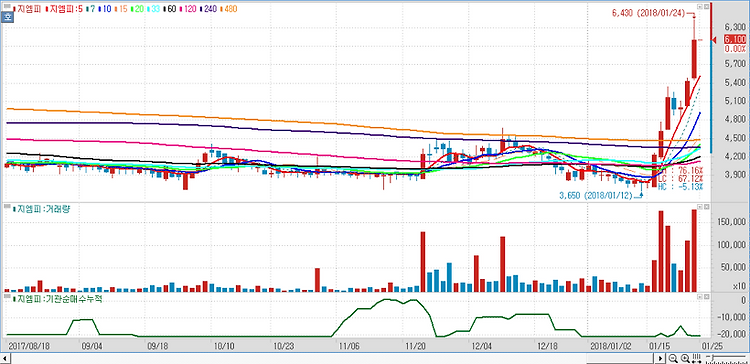
Task: Select the 60-day moving average legend
Action: pos(170,9)
